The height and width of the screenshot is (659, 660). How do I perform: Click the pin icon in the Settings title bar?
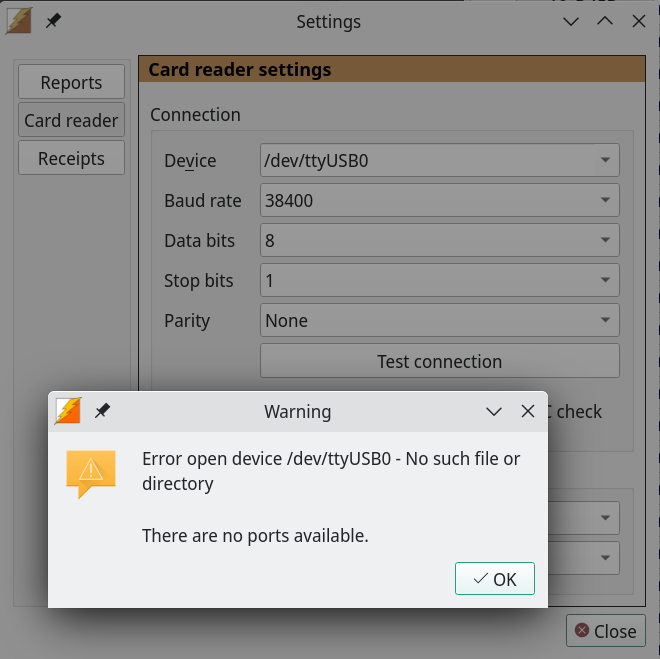coord(53,21)
